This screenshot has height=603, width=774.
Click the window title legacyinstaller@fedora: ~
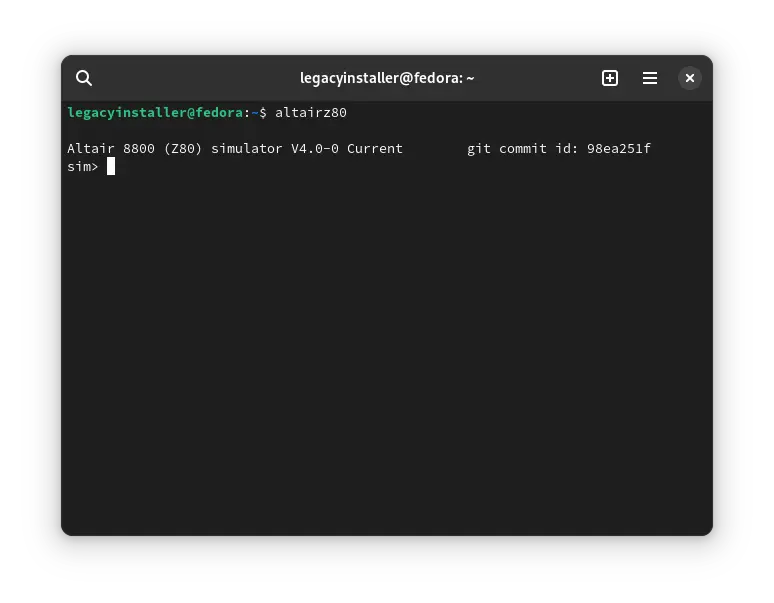pos(387,78)
